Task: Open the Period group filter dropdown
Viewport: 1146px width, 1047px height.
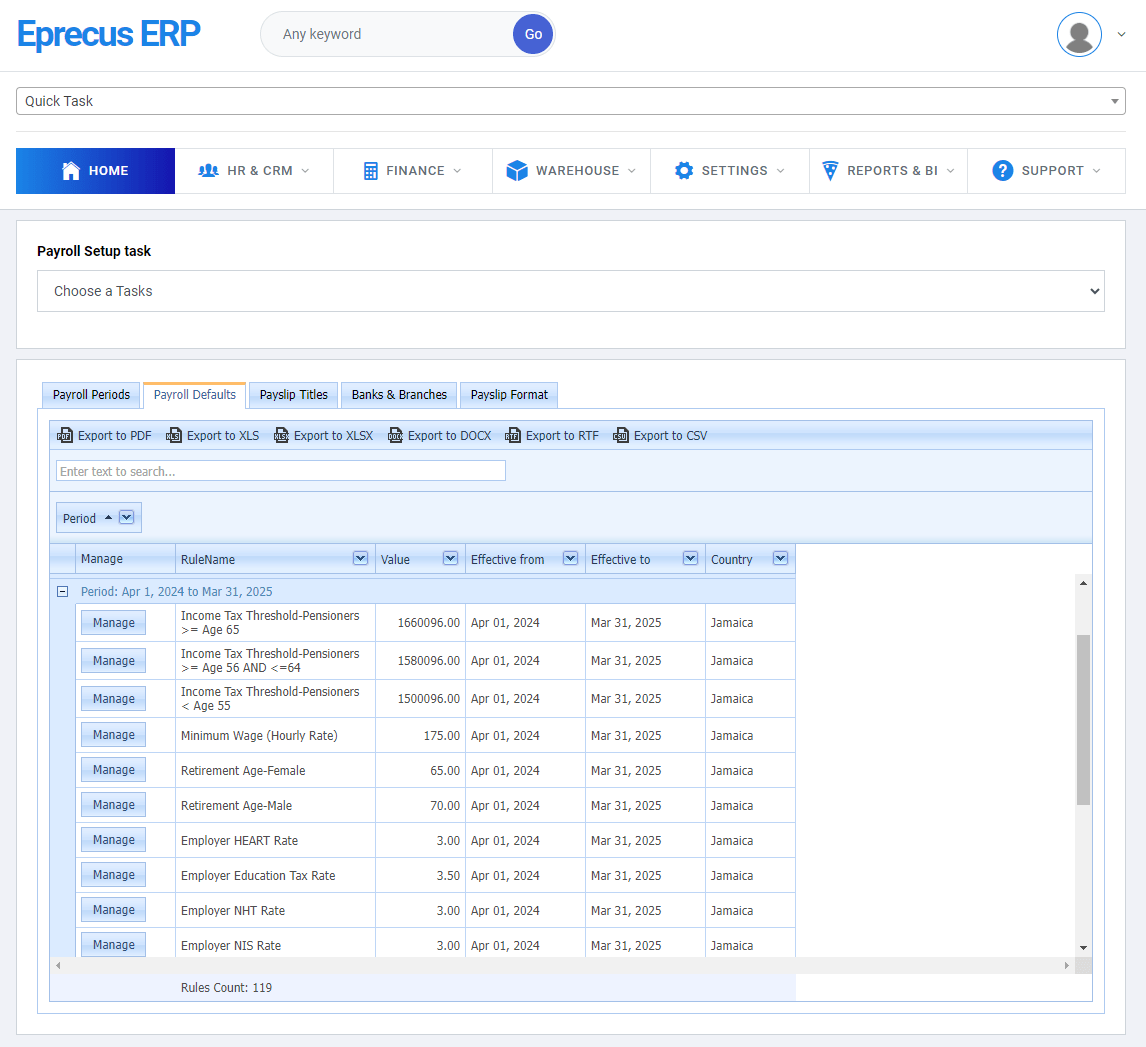Action: click(126, 517)
